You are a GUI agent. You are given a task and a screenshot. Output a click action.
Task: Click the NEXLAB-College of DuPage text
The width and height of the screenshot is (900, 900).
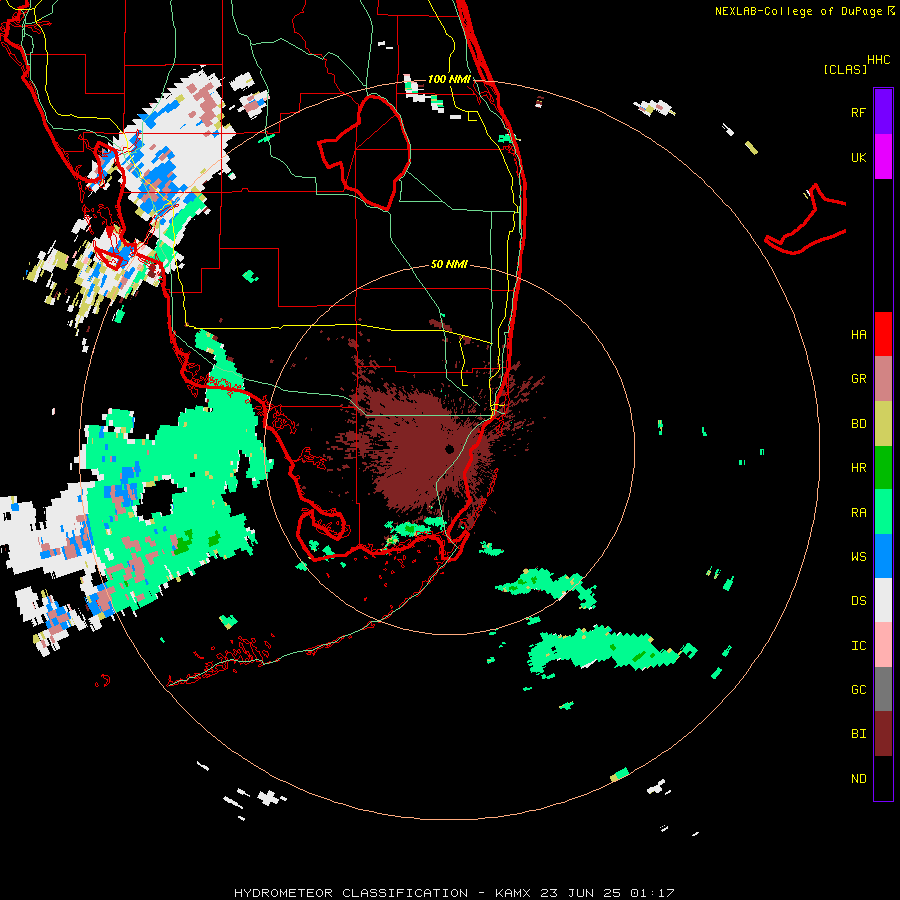point(800,11)
